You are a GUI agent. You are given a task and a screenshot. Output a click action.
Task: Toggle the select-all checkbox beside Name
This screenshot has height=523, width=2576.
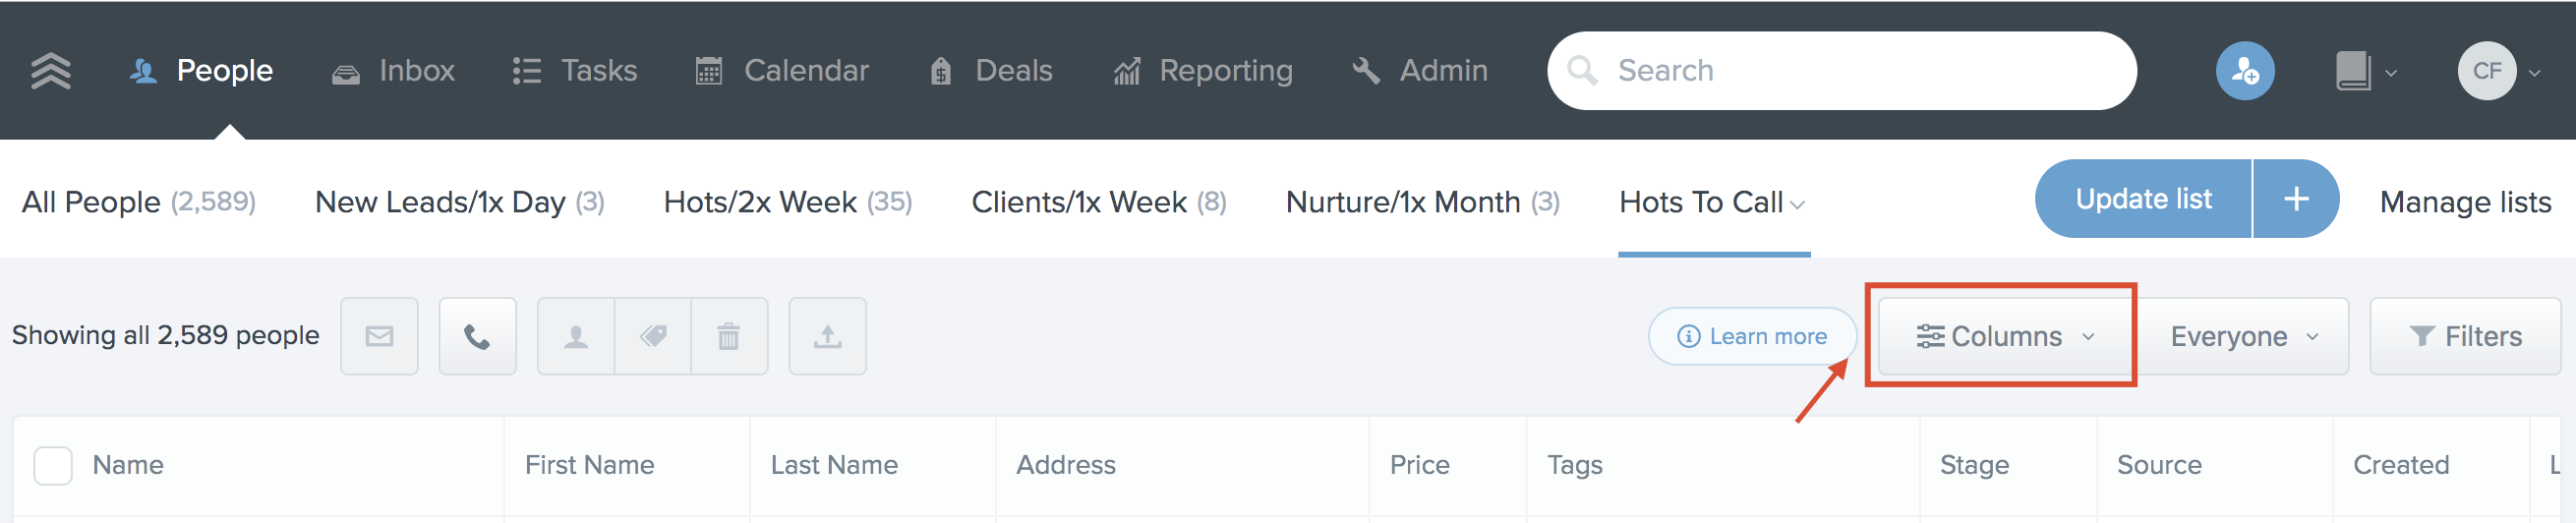click(x=53, y=466)
